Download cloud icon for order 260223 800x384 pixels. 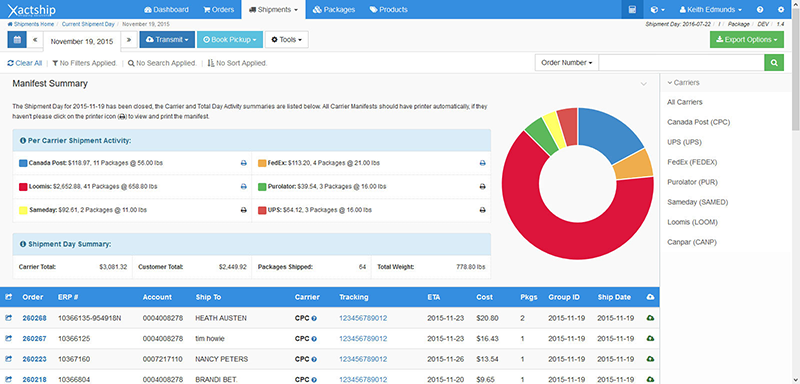[651, 359]
